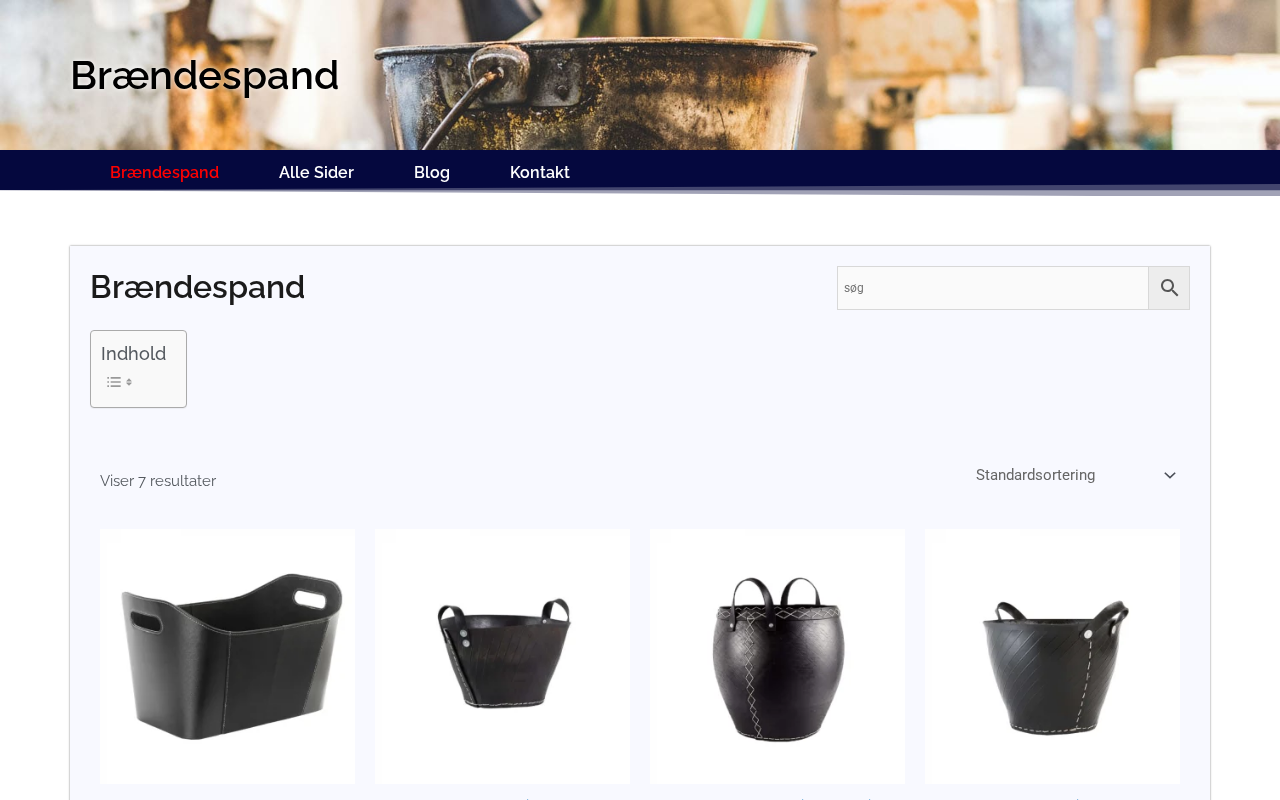Click the bucket header banner image

pos(640,75)
